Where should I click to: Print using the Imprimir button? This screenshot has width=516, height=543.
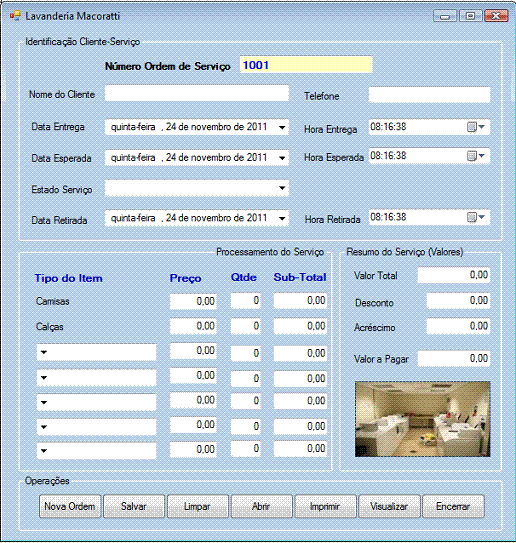pyautogui.click(x=325, y=506)
